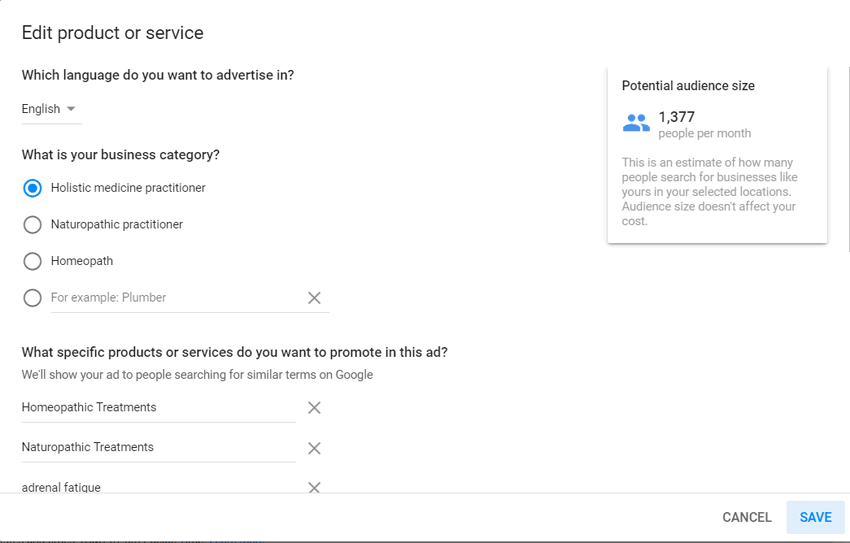Cancel editing product or service
850x543 pixels.
click(x=746, y=517)
